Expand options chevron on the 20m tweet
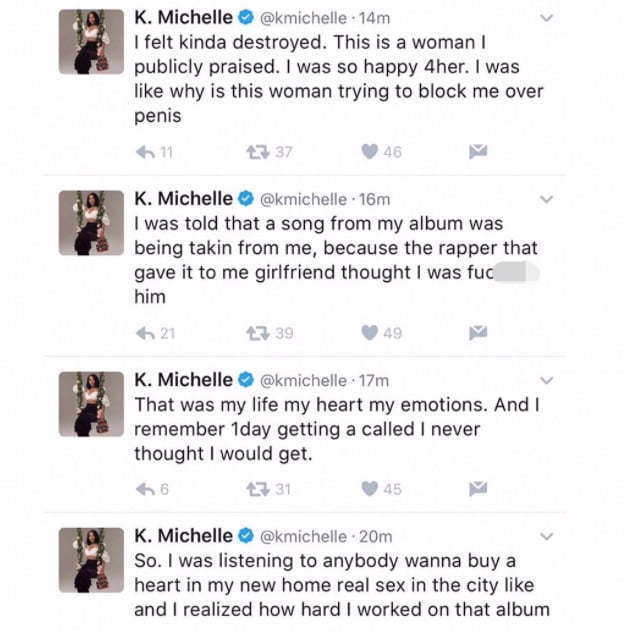 pyautogui.click(x=546, y=537)
